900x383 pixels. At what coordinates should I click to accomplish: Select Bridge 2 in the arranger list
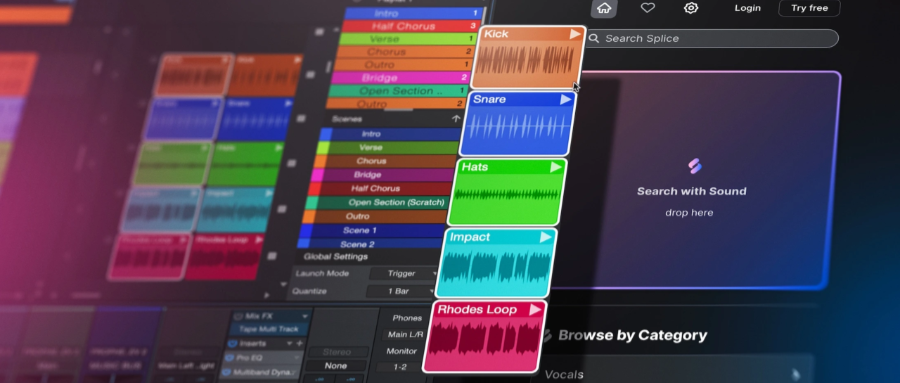coord(400,78)
